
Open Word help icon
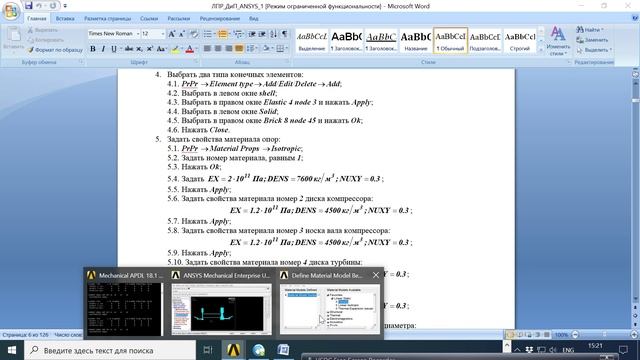coord(635,18)
